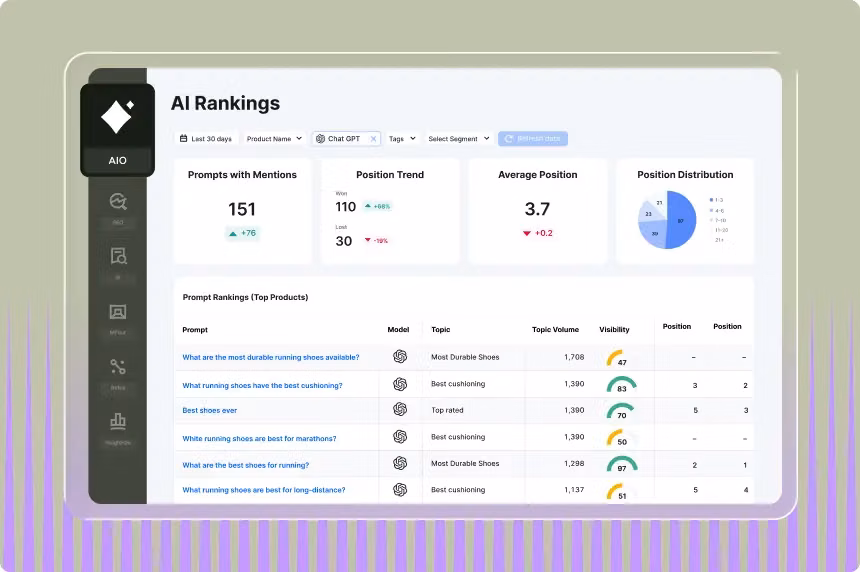This screenshot has height=572, width=860.
Task: Open 'What are the best shoes for running?' prompt
Action: tap(245, 465)
